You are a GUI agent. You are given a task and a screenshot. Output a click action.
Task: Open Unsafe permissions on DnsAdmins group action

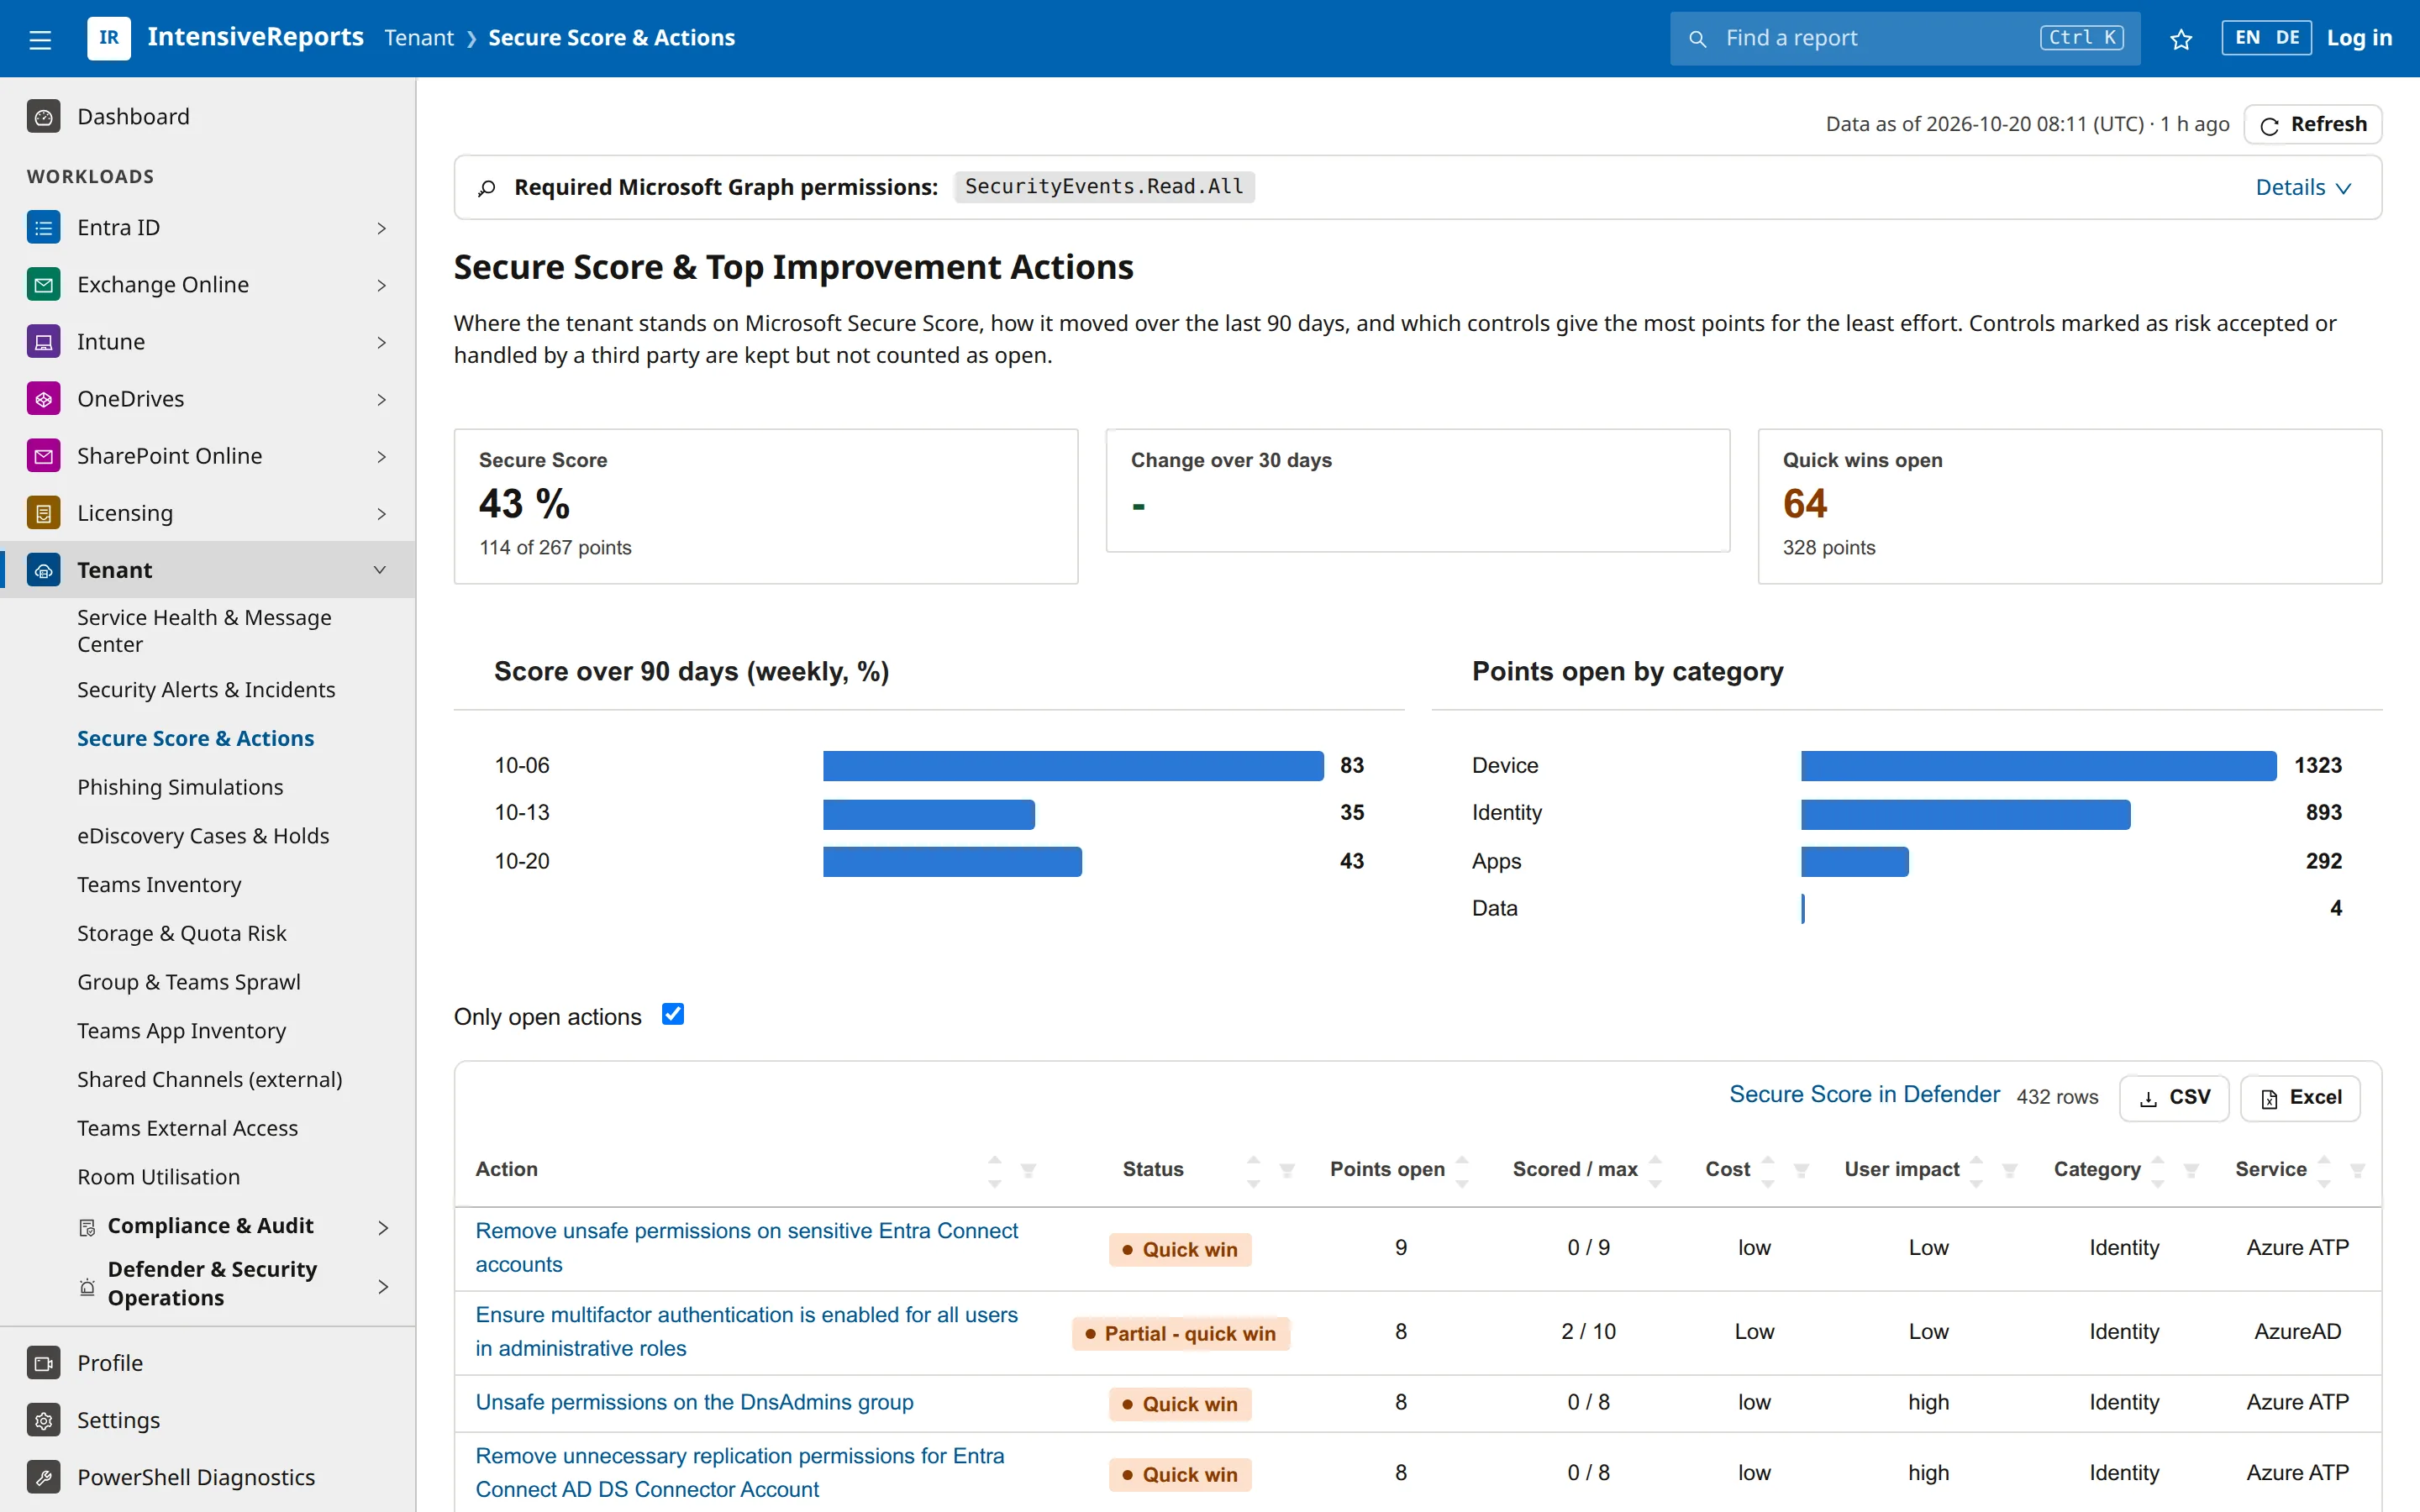[694, 1402]
